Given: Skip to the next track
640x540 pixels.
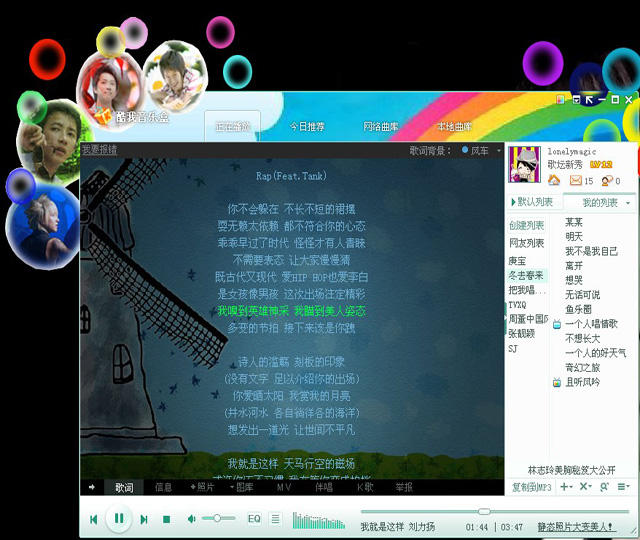Looking at the screenshot, I should point(144,519).
